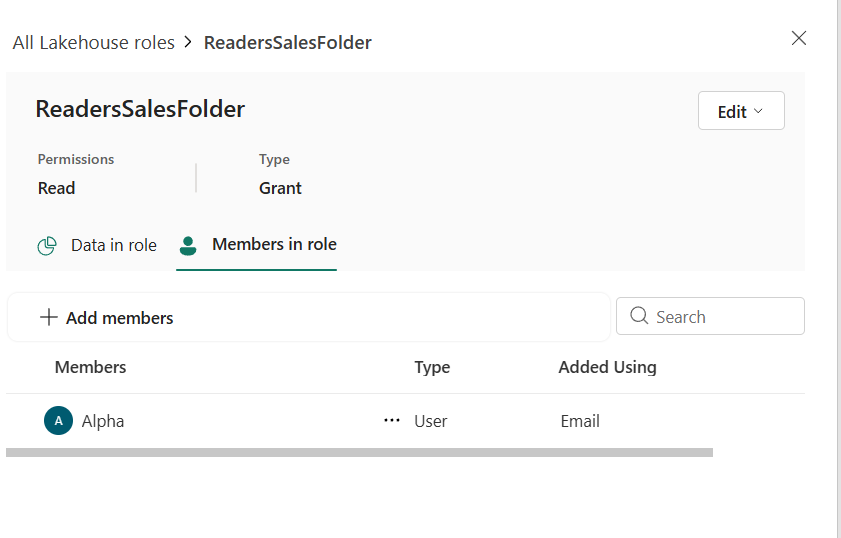Click the ReadersSalesFolder role title heading
Viewport: 841px width, 538px height.
click(140, 109)
